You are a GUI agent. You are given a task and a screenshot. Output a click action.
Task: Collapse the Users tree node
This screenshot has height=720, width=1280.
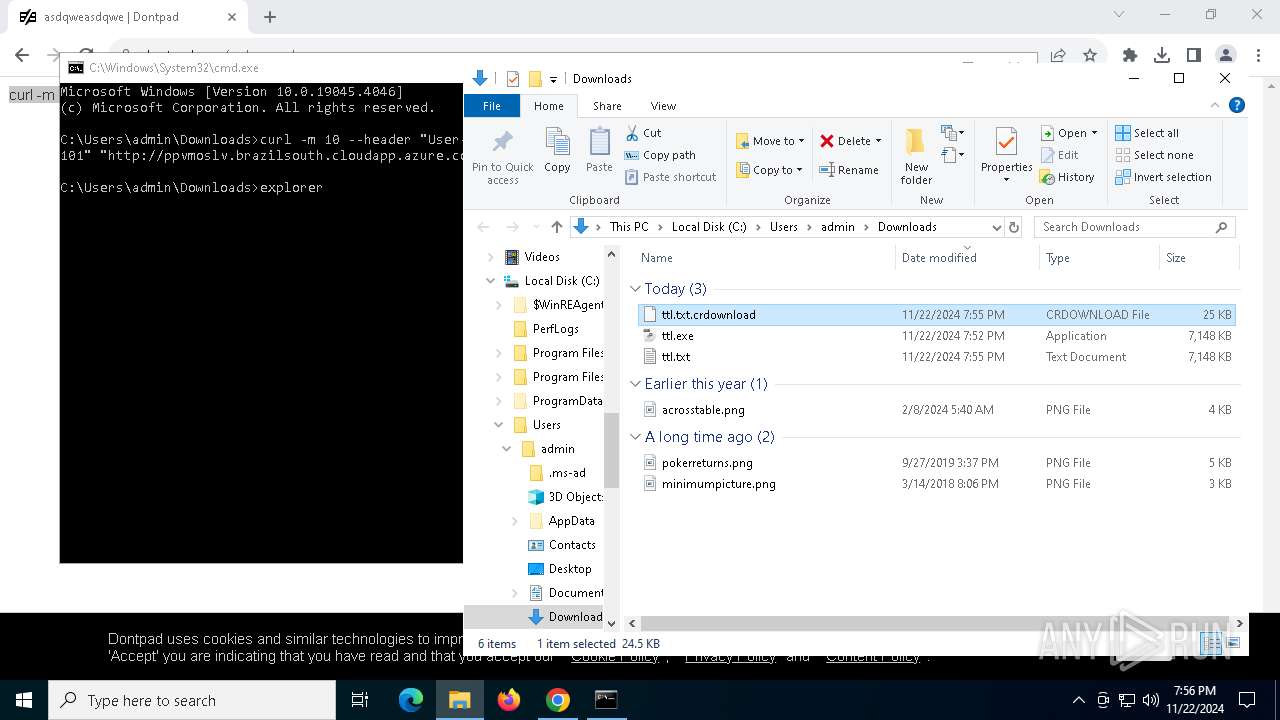(499, 425)
